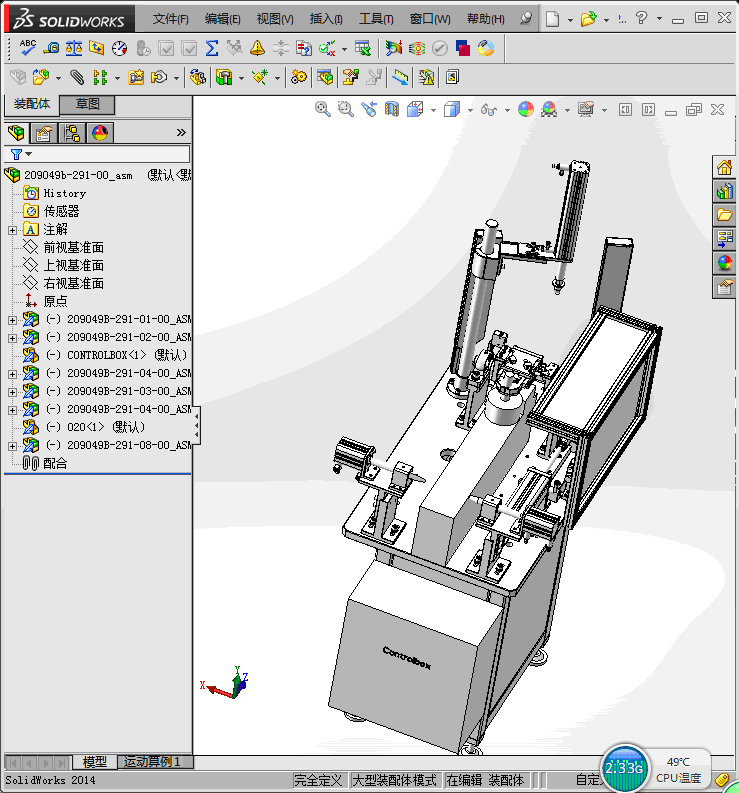The image size is (739, 793).
Task: Open the Sensor gauge tool
Action: click(119, 48)
